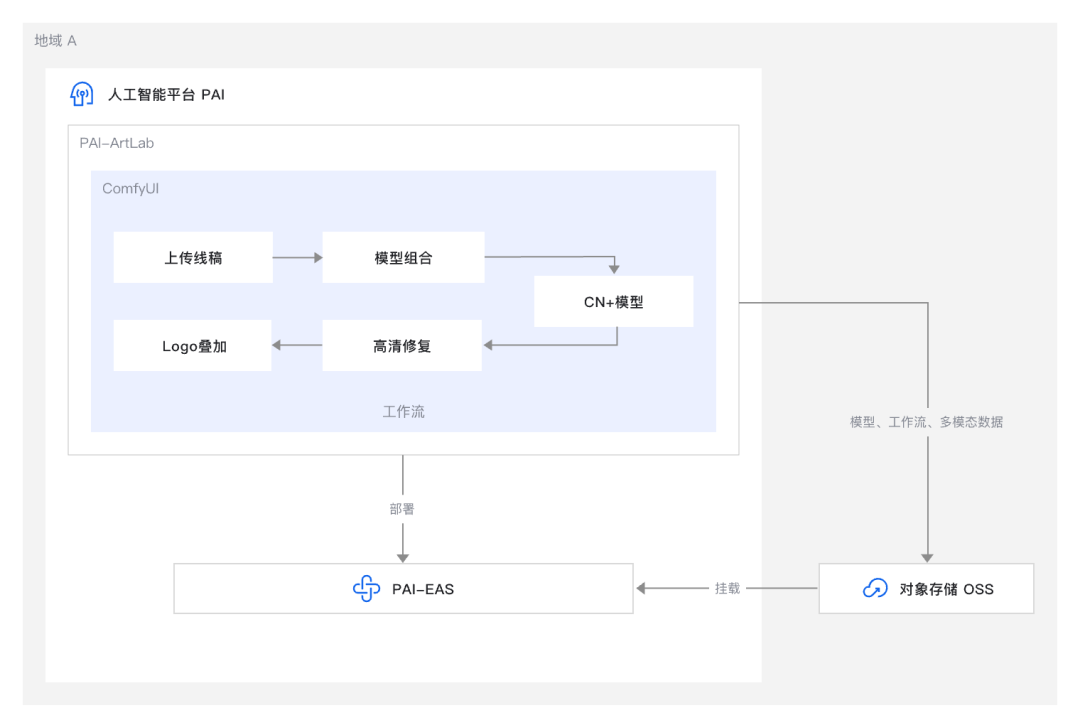Image resolution: width=1080 pixels, height=725 pixels.
Task: Click the PAI platform head icon
Action: [81, 94]
